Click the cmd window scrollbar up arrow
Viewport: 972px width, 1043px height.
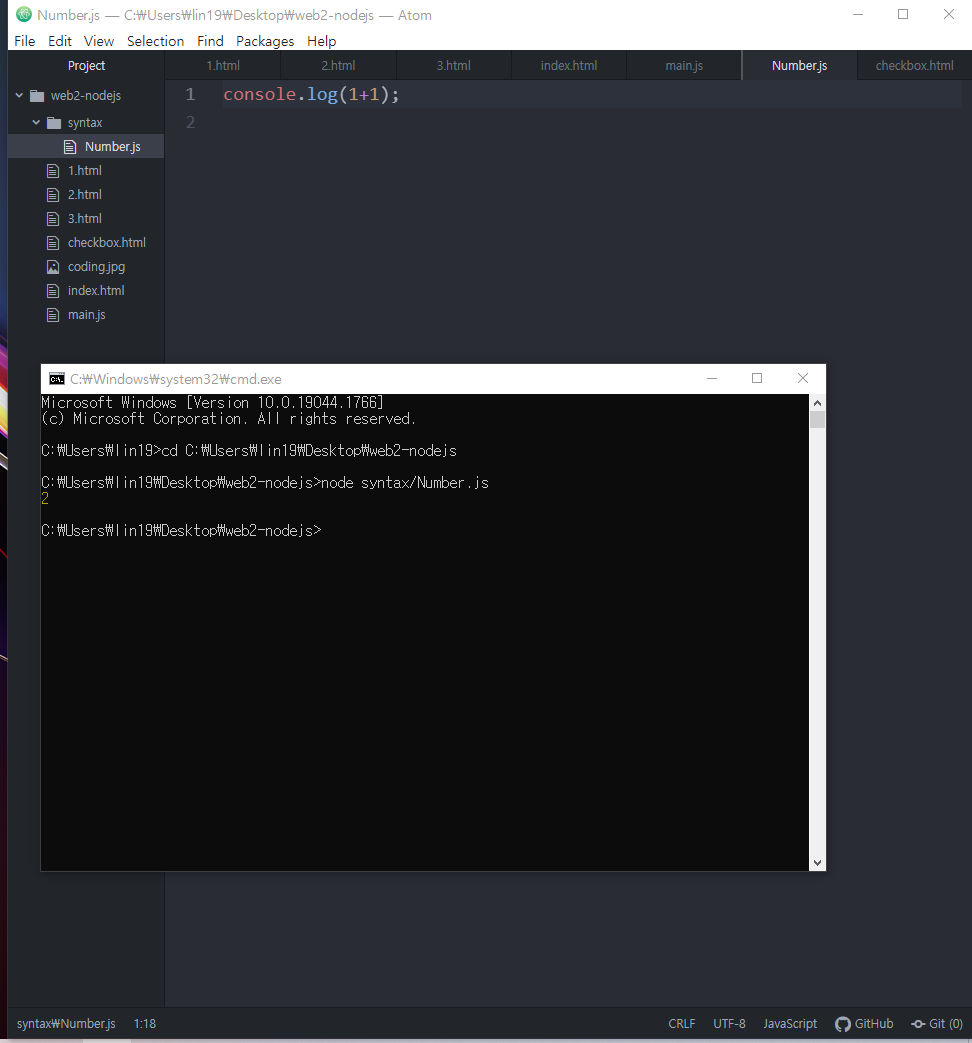[818, 403]
